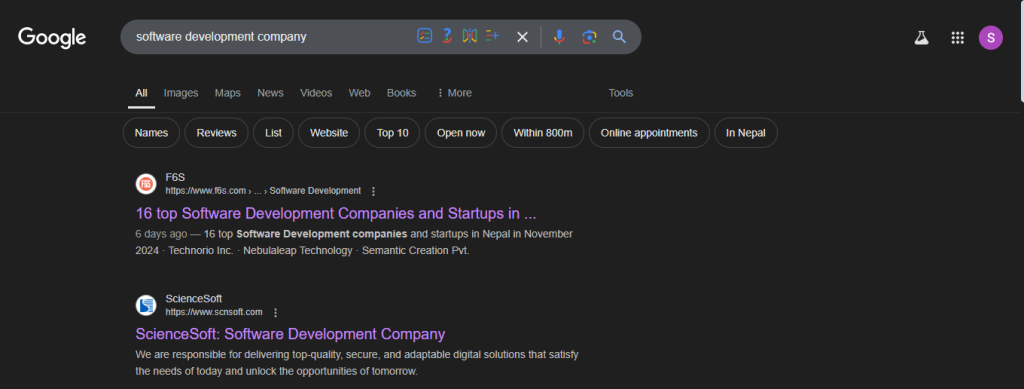The height and width of the screenshot is (389, 1024).
Task: Apply the Names filter chip
Action: [x=152, y=133]
